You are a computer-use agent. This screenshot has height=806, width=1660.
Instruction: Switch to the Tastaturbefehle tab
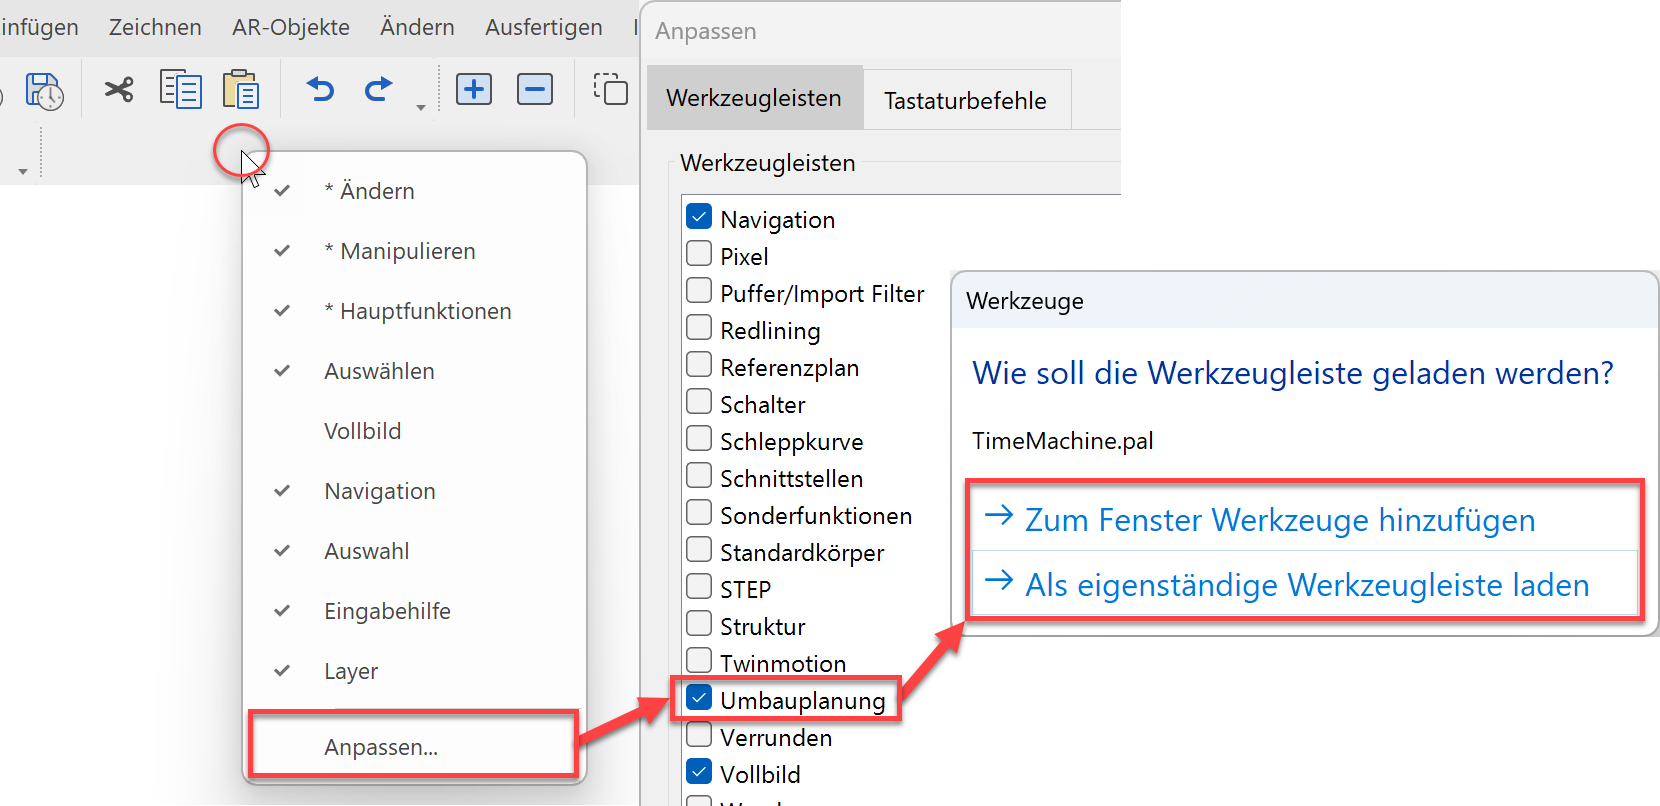(965, 100)
